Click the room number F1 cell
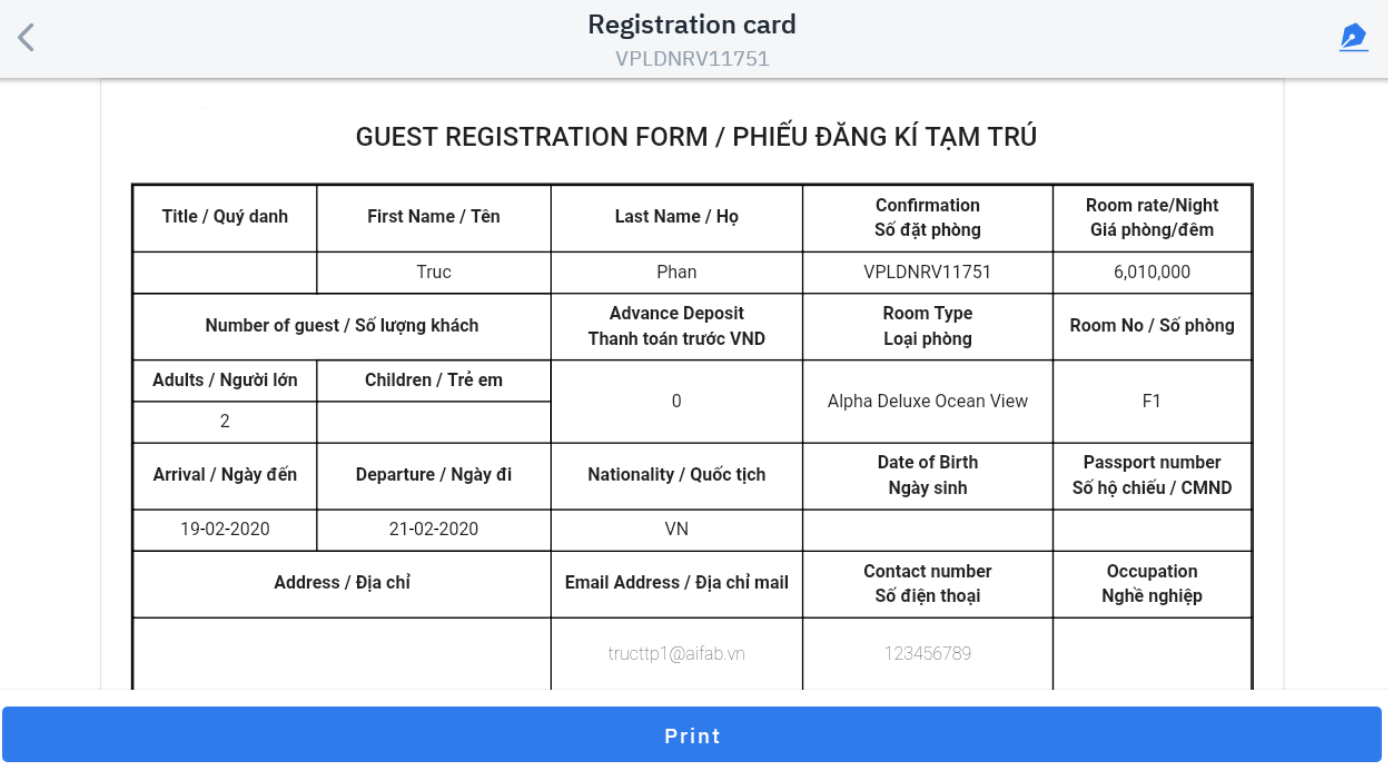 [1152, 401]
